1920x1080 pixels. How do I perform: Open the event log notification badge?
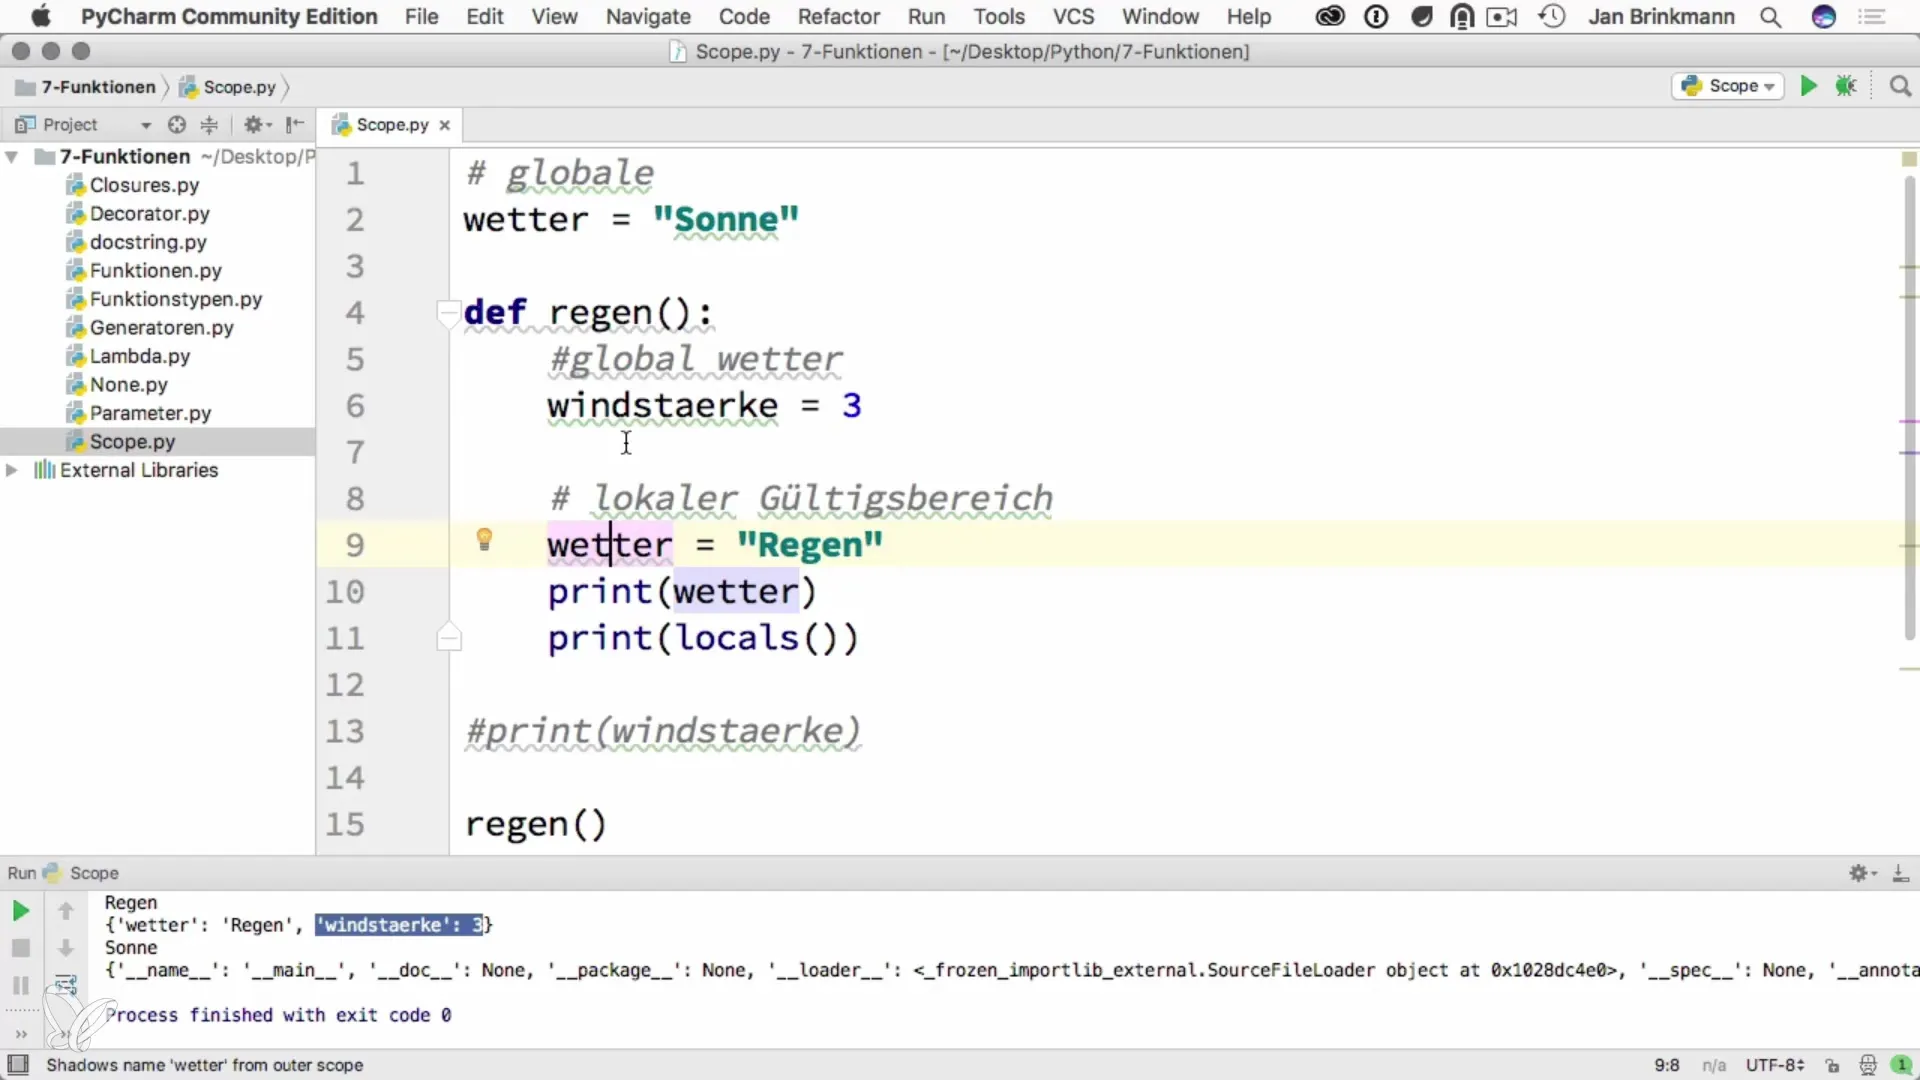point(1901,1065)
